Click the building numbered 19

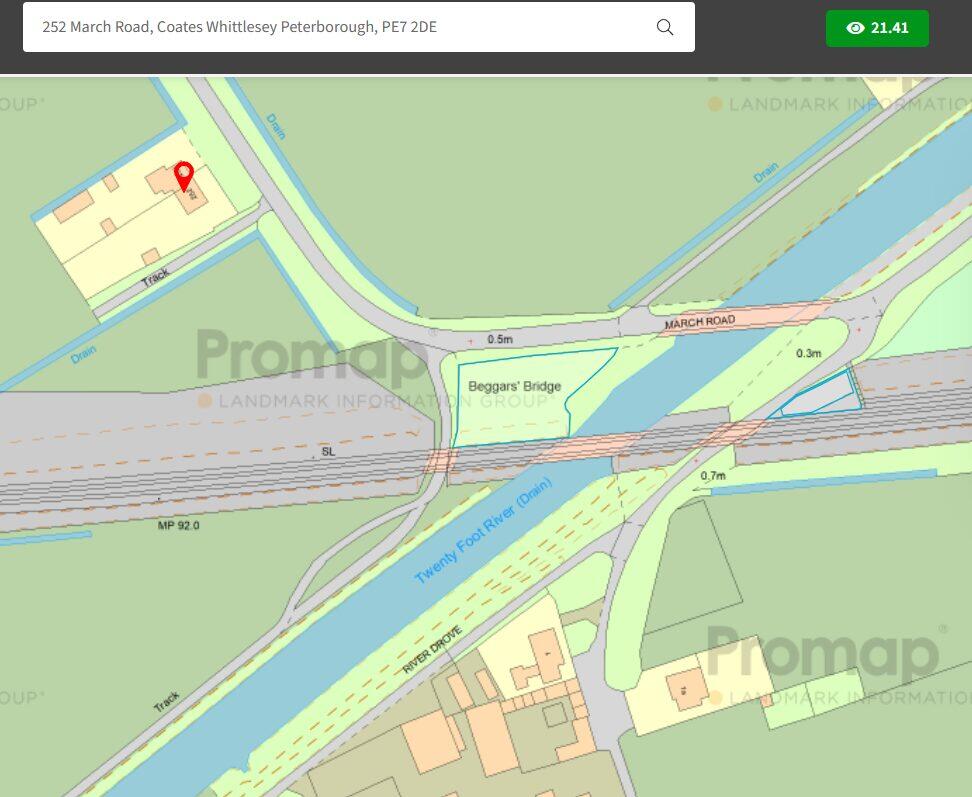tap(686, 689)
